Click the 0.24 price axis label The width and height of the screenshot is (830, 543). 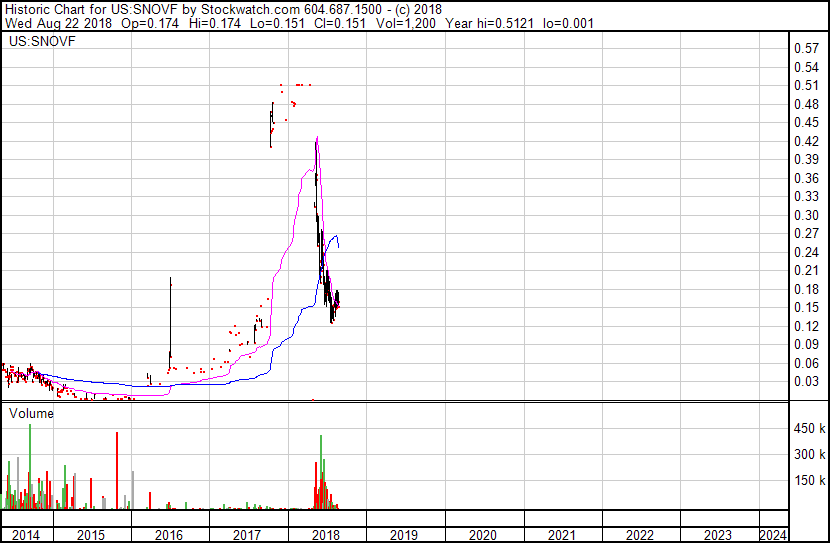807,252
